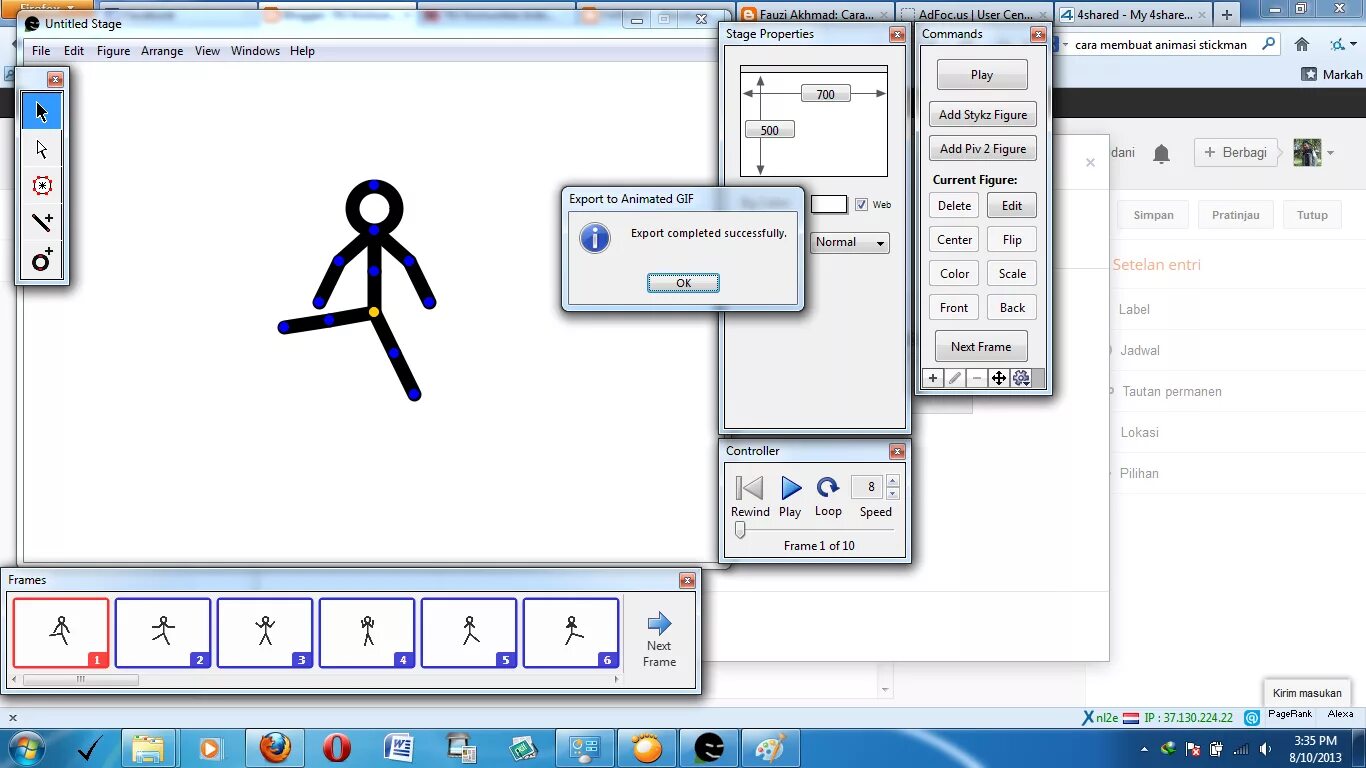Viewport: 1366px width, 768px height.
Task: Select frame 5 thumbnail
Action: click(469, 633)
